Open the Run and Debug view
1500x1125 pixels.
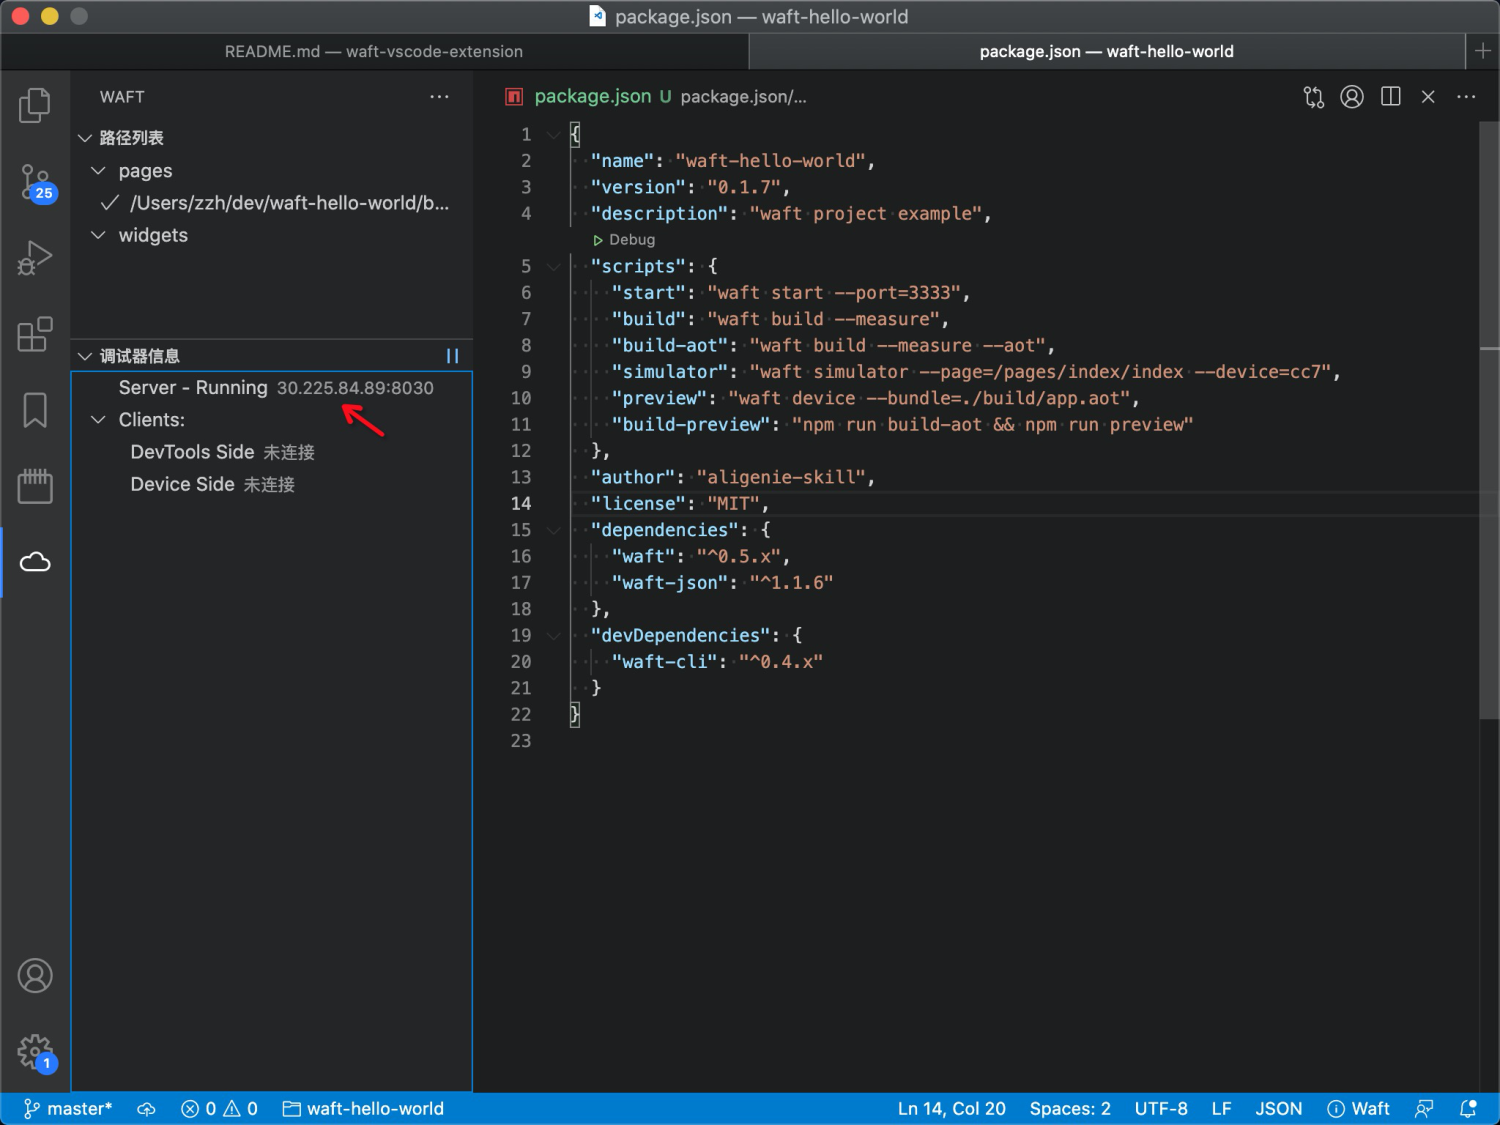click(35, 258)
